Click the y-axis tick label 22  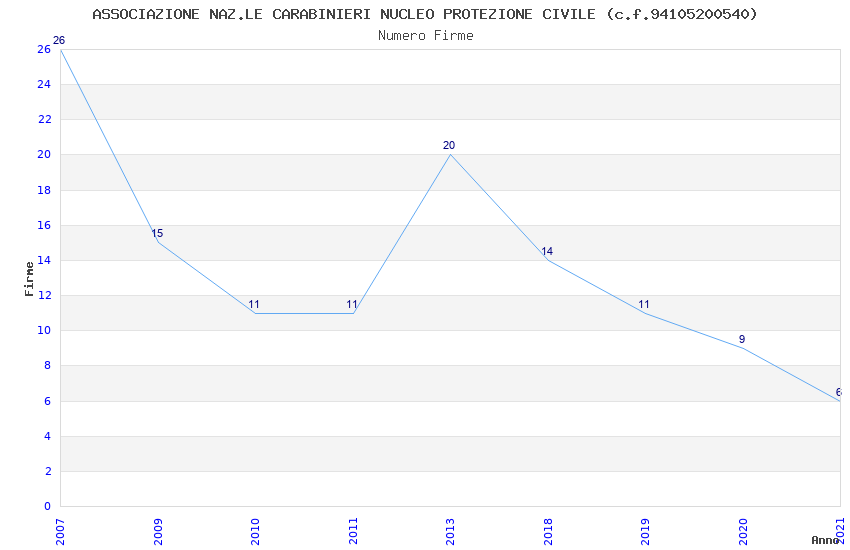[x=44, y=119]
